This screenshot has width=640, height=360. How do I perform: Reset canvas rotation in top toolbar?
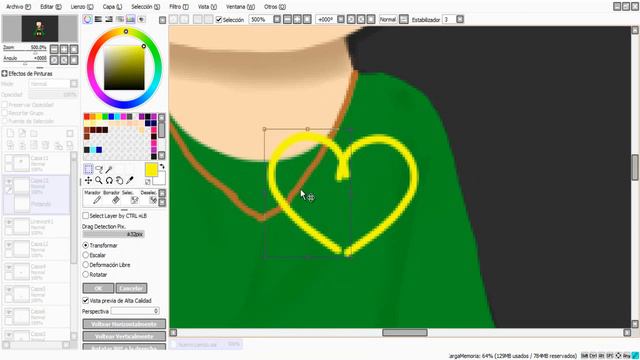tap(371, 19)
